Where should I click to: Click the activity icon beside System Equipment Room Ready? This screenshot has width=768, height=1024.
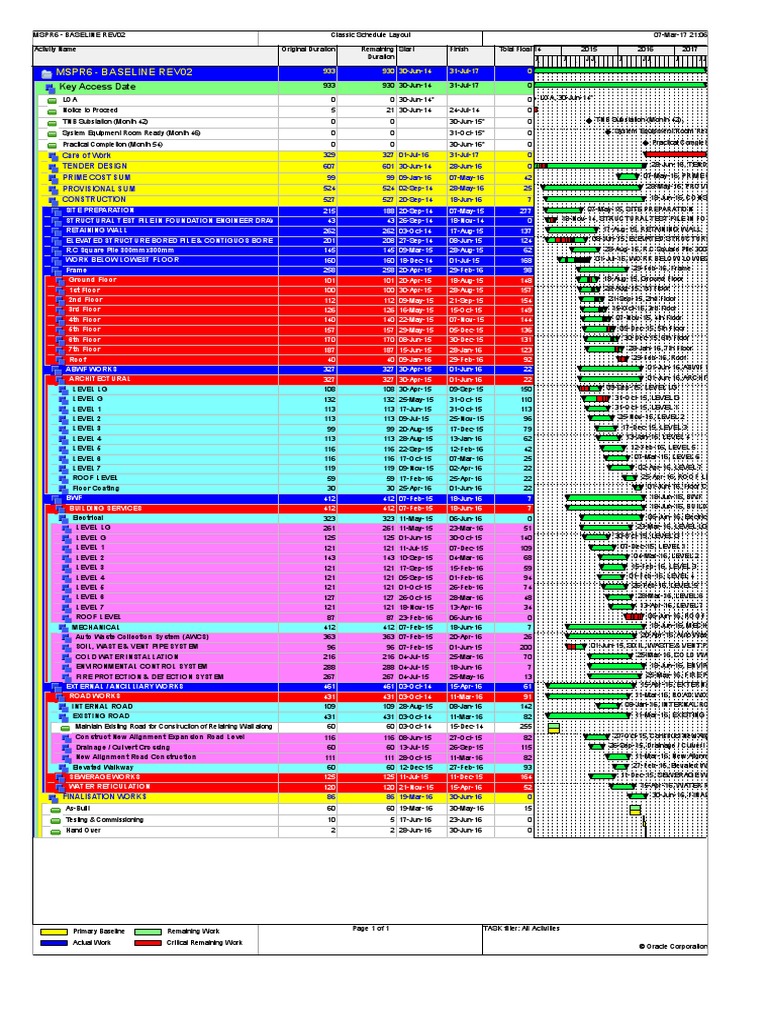[52, 134]
